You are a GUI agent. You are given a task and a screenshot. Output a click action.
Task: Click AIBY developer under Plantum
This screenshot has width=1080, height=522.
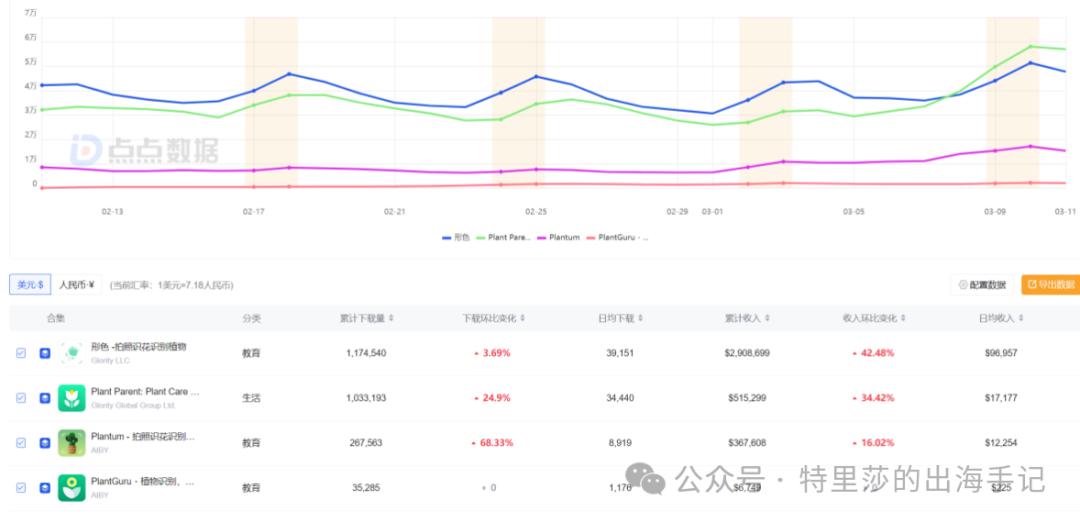[100, 450]
